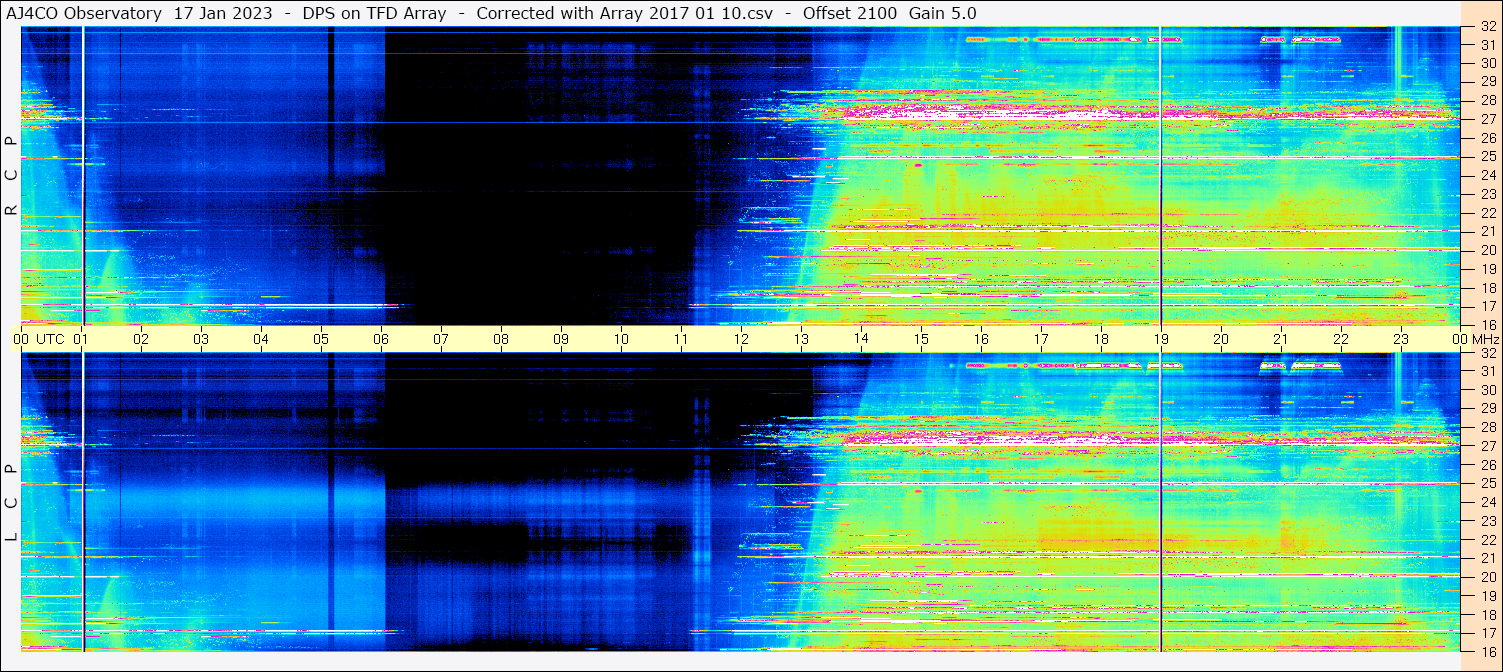Click the 23 MHz label on RCP scale

(1487, 194)
